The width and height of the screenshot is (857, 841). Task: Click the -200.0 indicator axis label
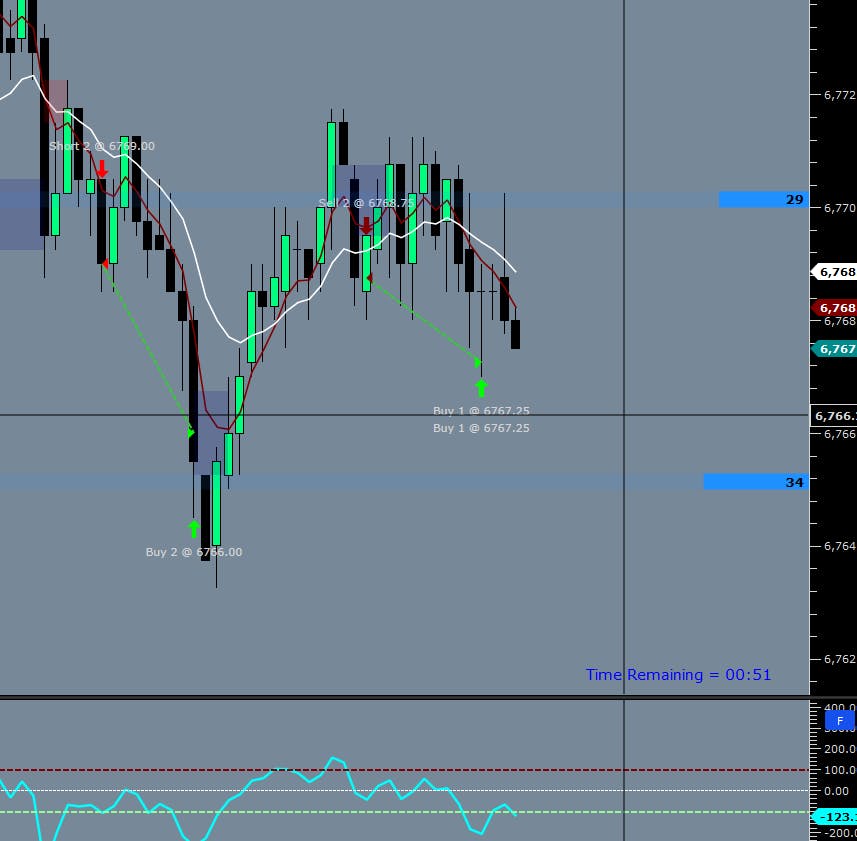point(840,833)
